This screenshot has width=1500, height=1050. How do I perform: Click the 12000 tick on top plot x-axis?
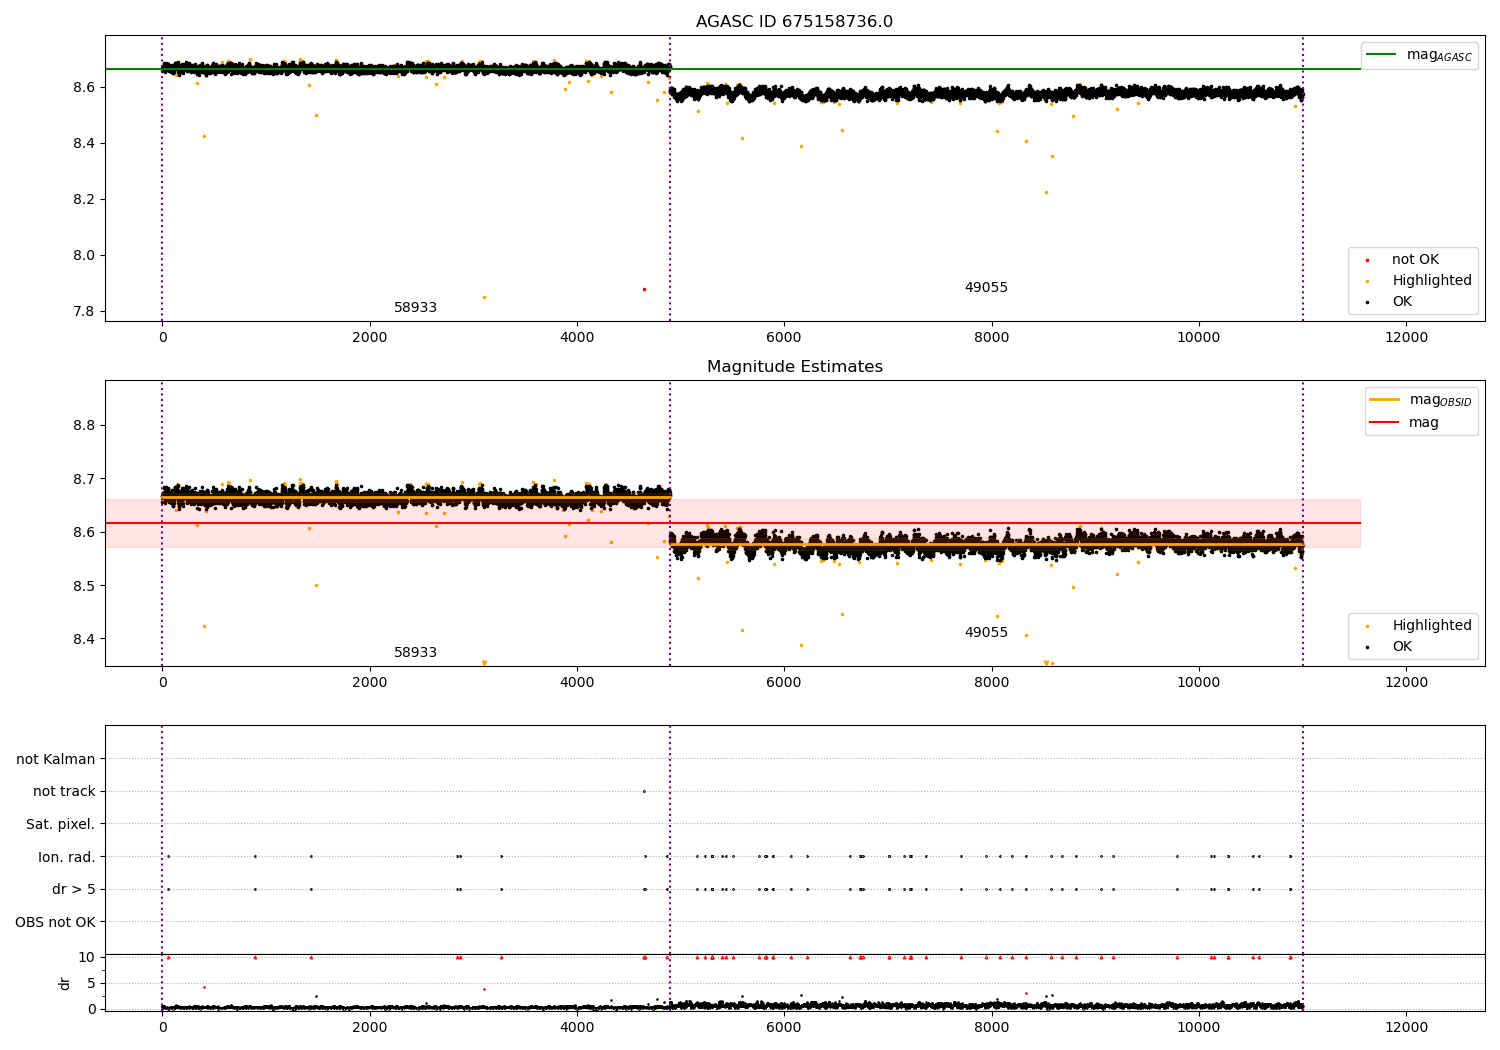tap(1406, 338)
